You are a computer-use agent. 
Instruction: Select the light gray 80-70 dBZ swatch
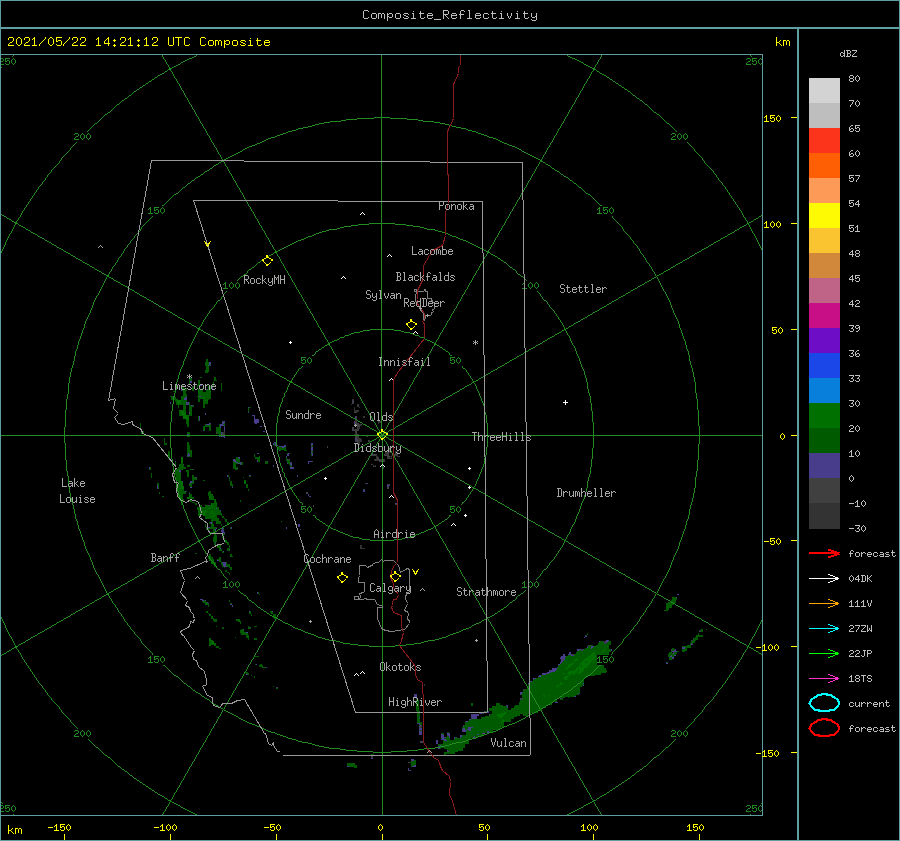(x=824, y=91)
